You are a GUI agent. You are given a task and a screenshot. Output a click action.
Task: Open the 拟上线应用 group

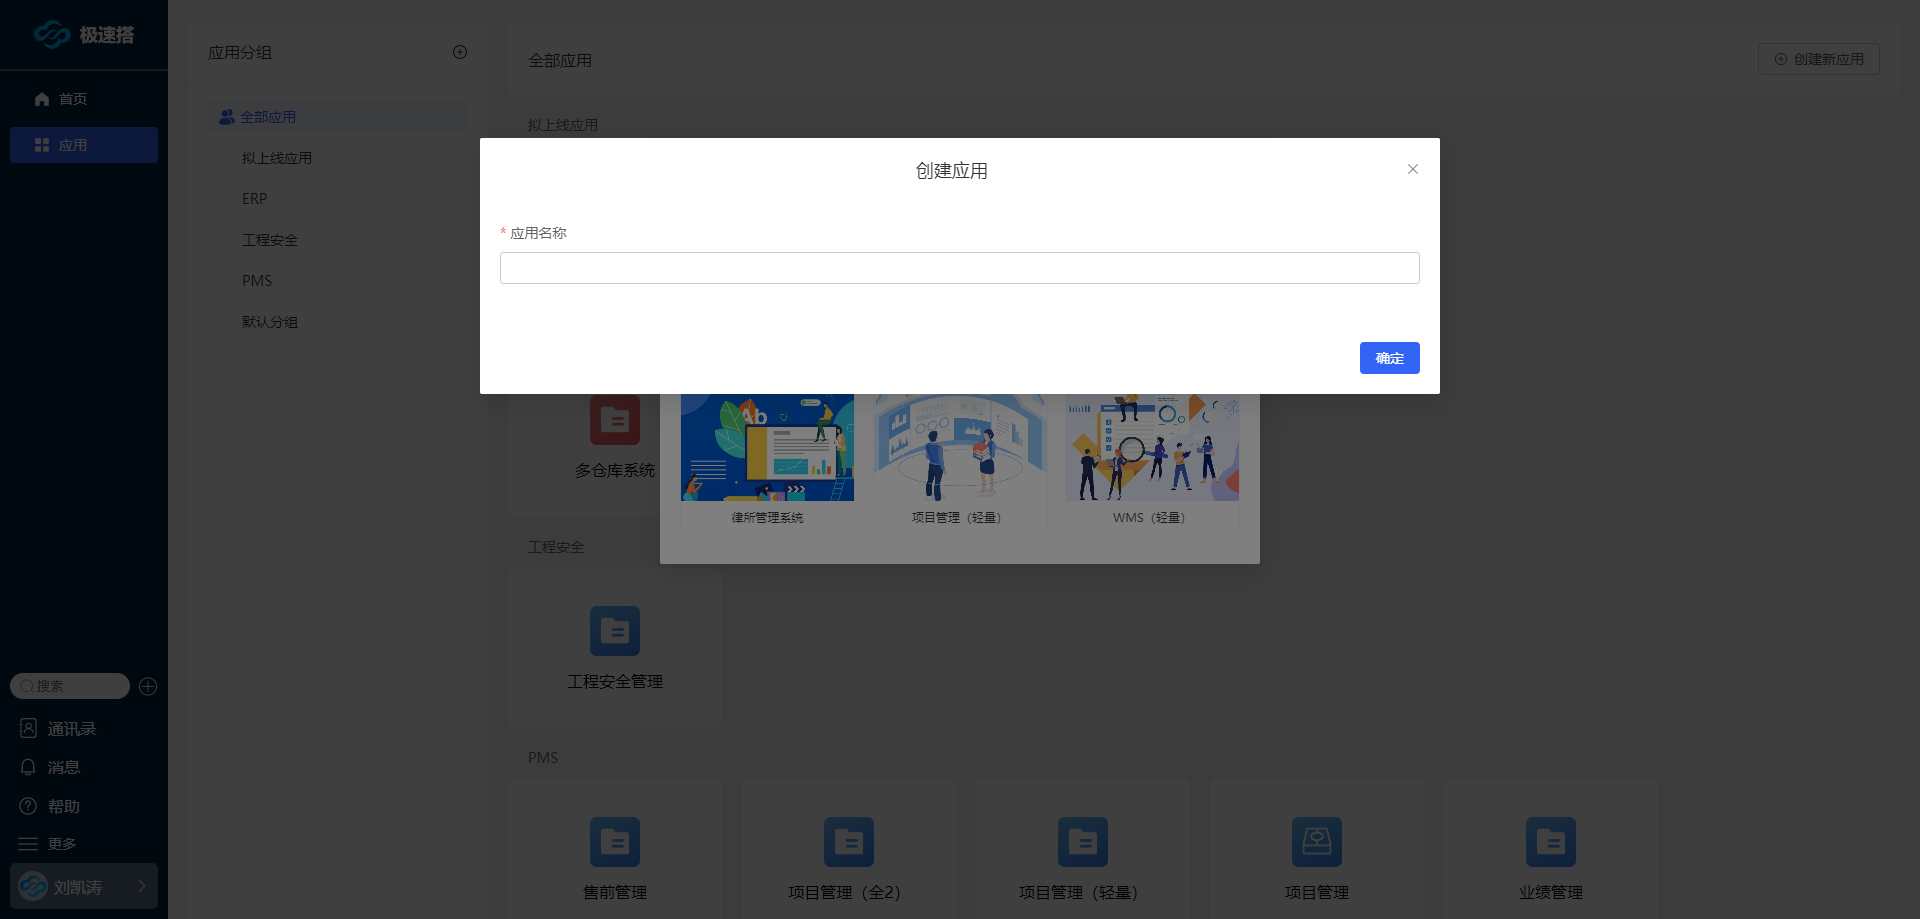[x=277, y=158]
